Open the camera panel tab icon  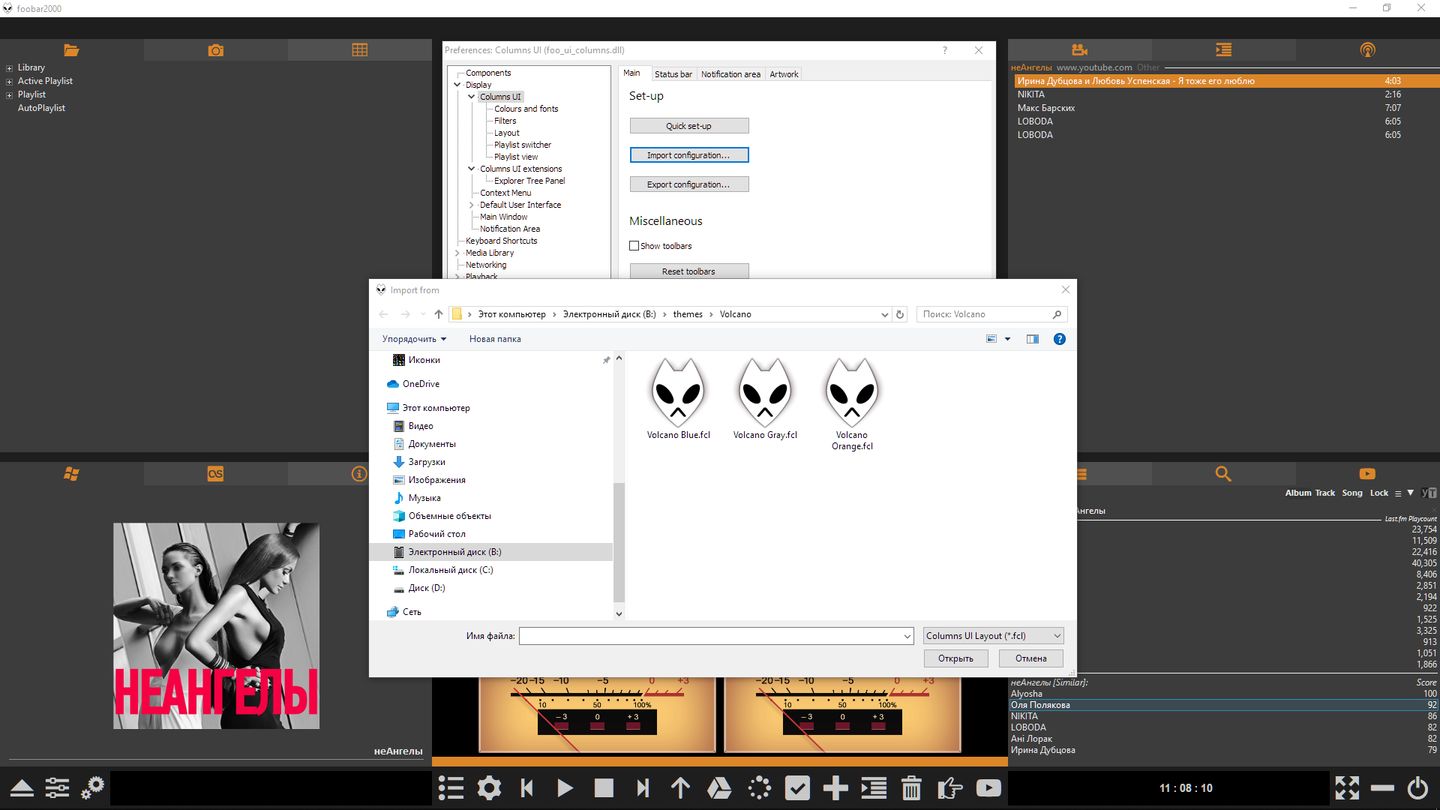215,50
